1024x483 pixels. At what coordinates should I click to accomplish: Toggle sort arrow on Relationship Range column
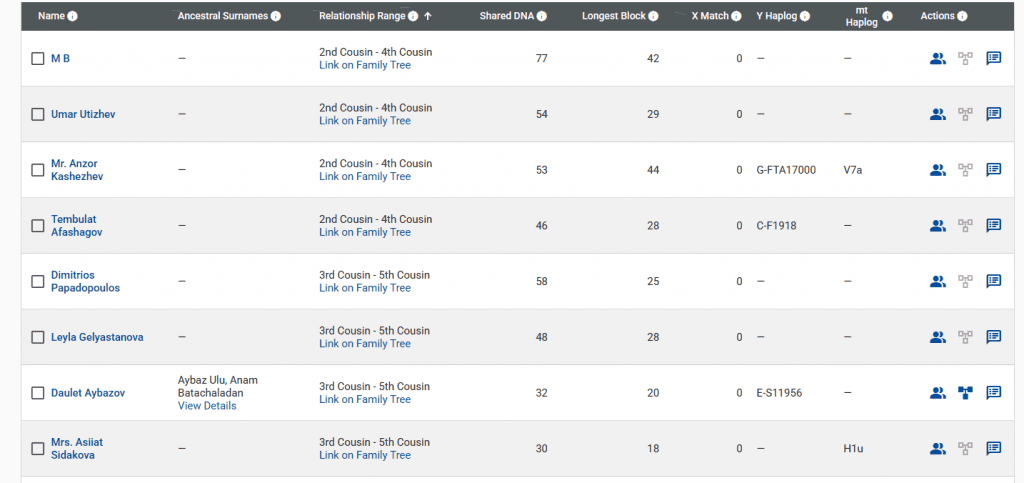pos(428,17)
